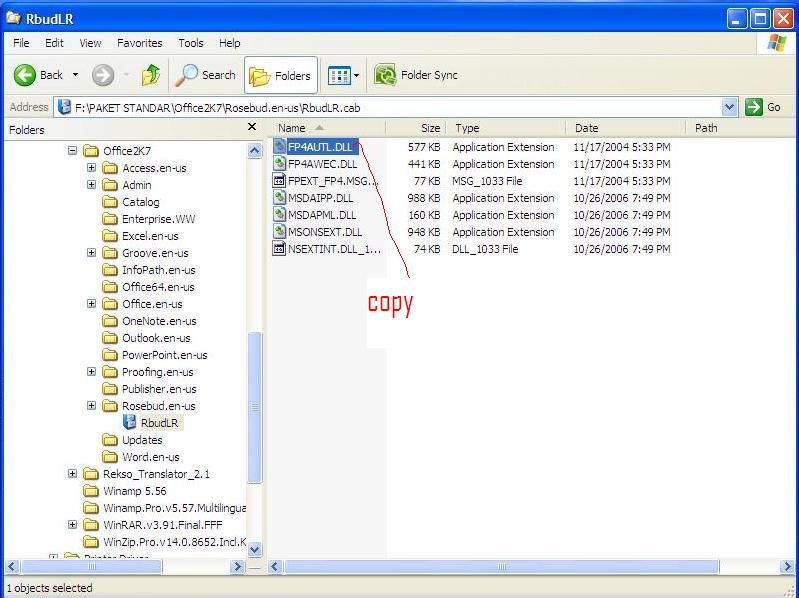799x598 pixels.
Task: Expand the Admin folder node
Action: tap(91, 184)
